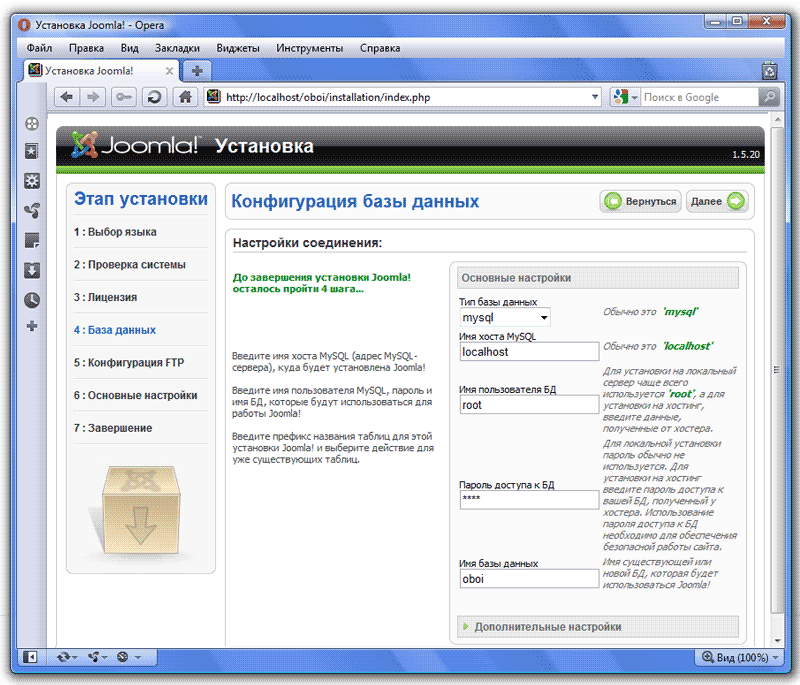Click the page's vertical scrollbar
The height and width of the screenshot is (685, 800).
click(x=779, y=400)
